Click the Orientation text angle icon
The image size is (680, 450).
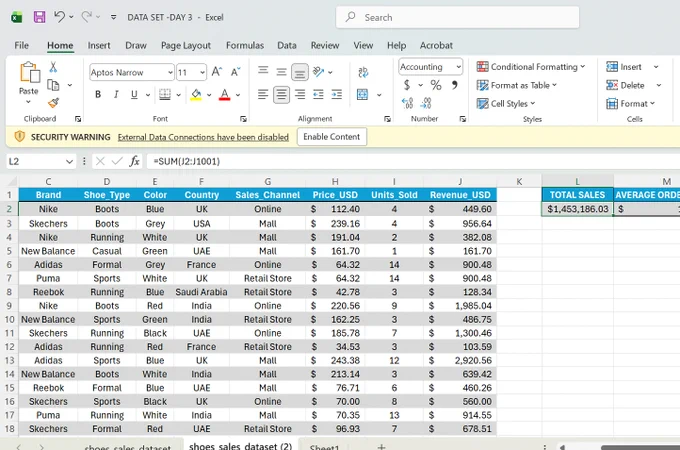coord(319,72)
